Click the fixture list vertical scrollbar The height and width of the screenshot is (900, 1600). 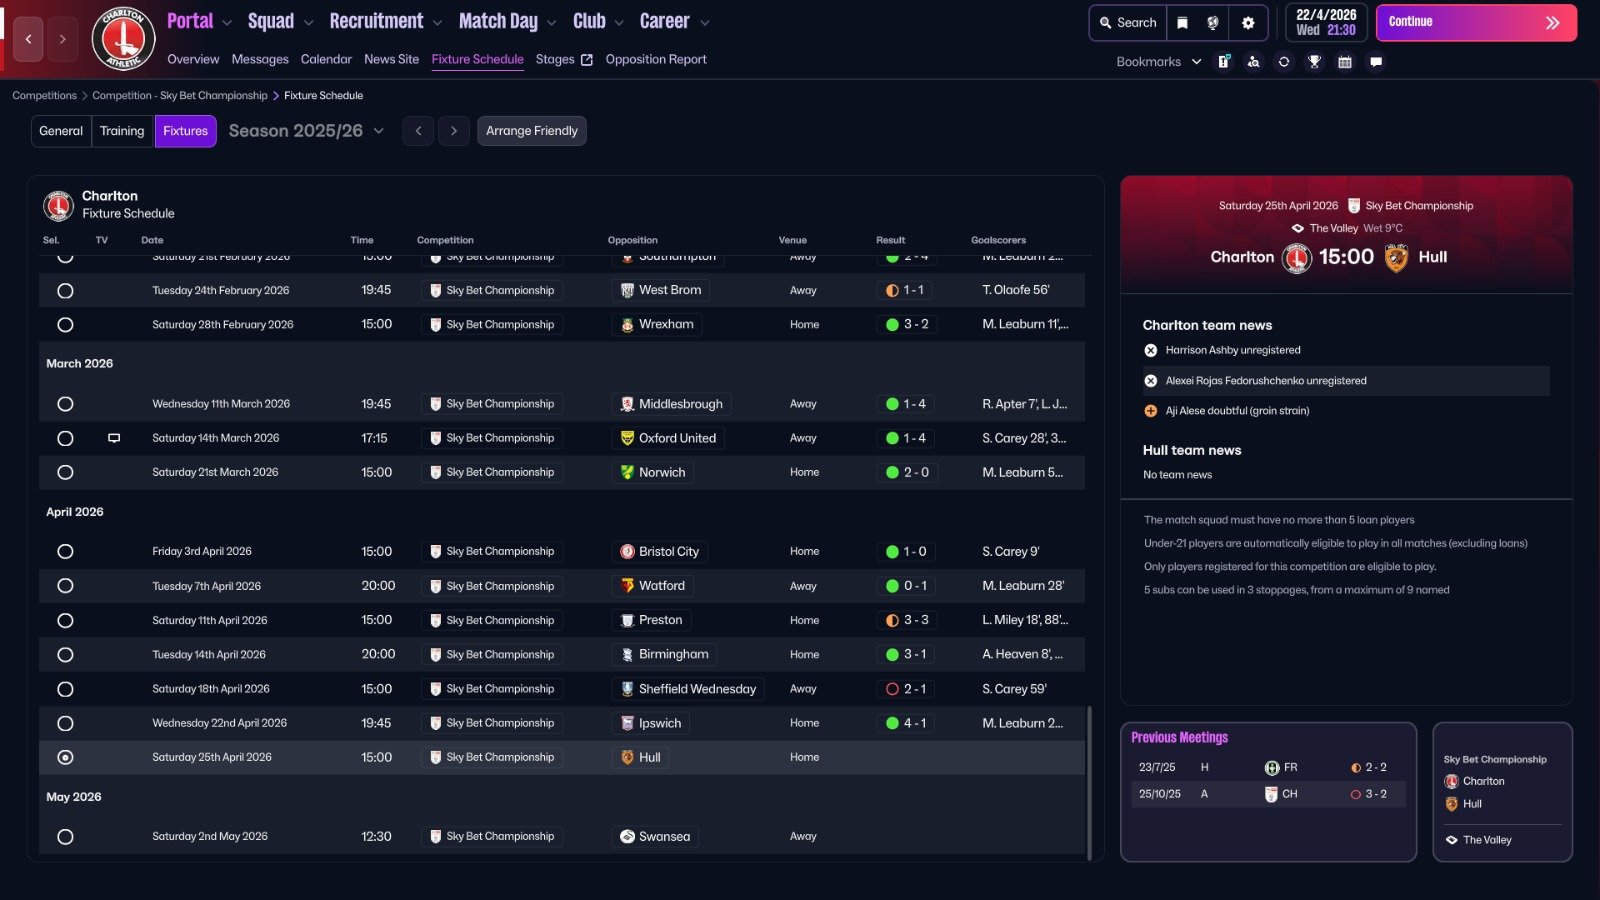(x=1089, y=782)
